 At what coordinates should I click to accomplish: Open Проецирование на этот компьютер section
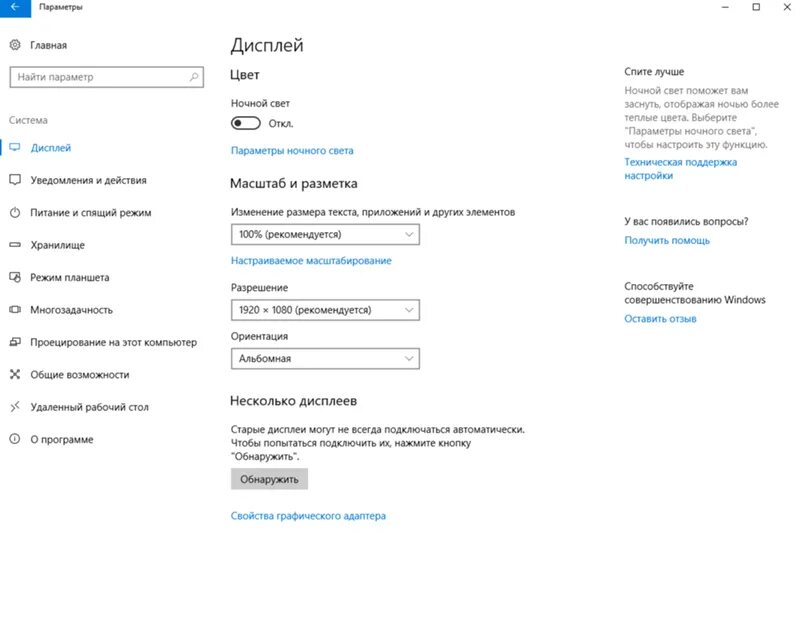[x=113, y=342]
